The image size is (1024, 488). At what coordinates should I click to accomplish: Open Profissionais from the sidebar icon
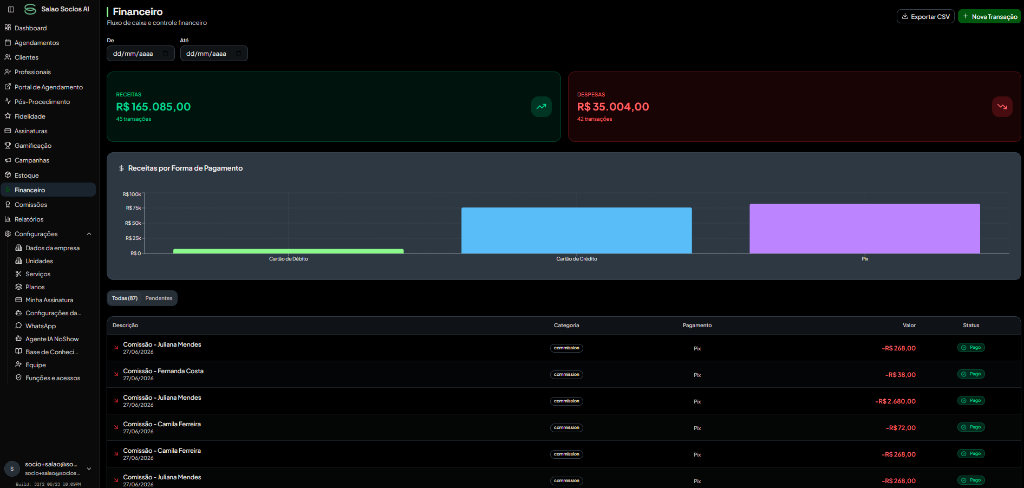click(8, 72)
